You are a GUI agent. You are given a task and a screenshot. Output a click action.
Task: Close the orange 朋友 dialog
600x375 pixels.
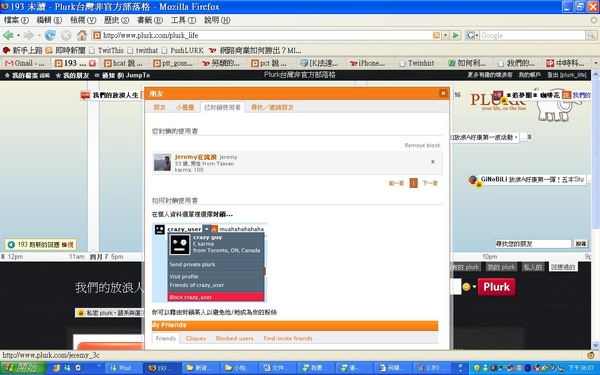pos(443,93)
